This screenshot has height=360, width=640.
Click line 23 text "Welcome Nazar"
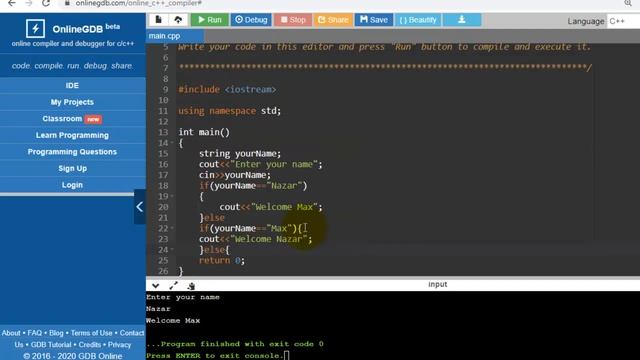(x=269, y=239)
